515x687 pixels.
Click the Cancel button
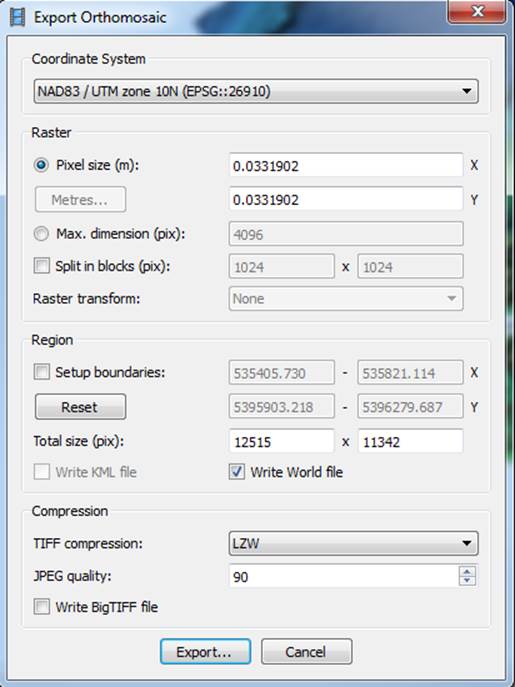[307, 652]
